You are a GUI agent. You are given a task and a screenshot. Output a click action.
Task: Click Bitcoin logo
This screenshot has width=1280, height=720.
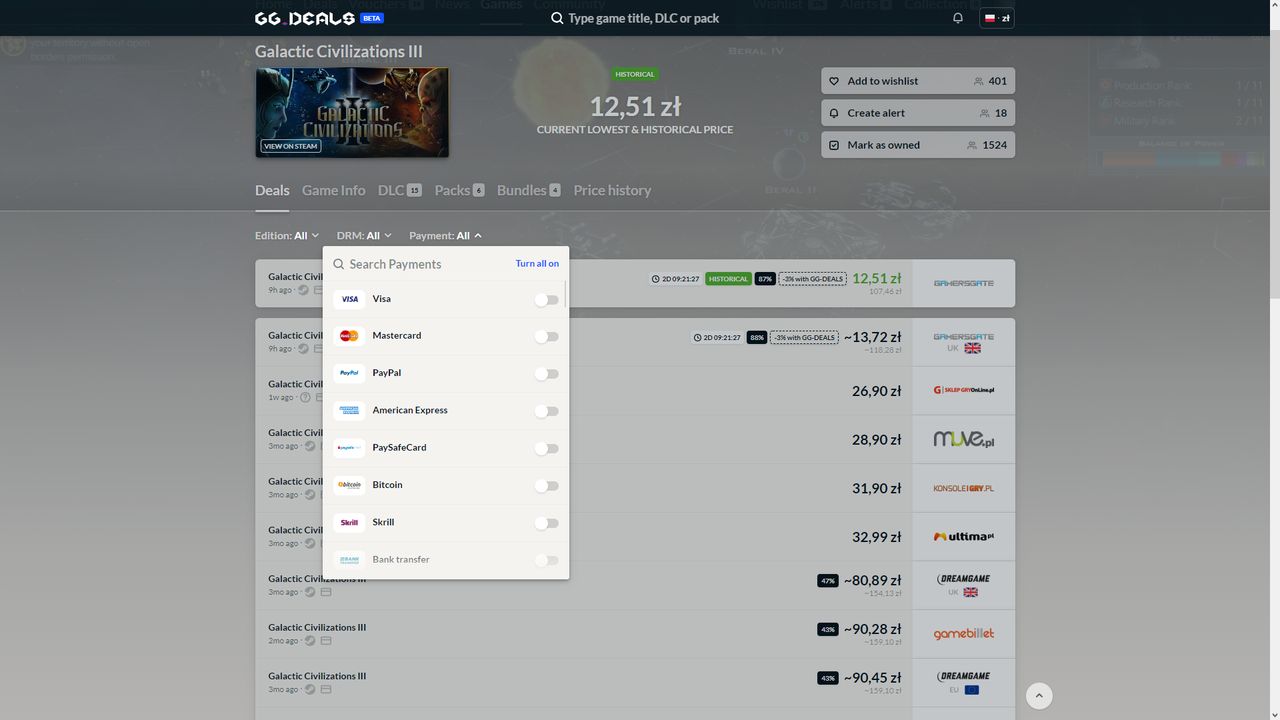[349, 485]
